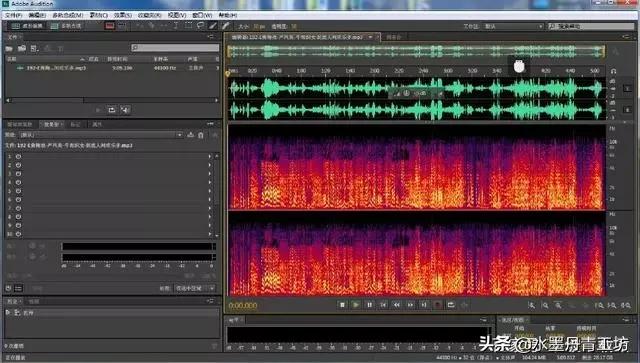Toggle the spectral pitch display button

[122, 26]
